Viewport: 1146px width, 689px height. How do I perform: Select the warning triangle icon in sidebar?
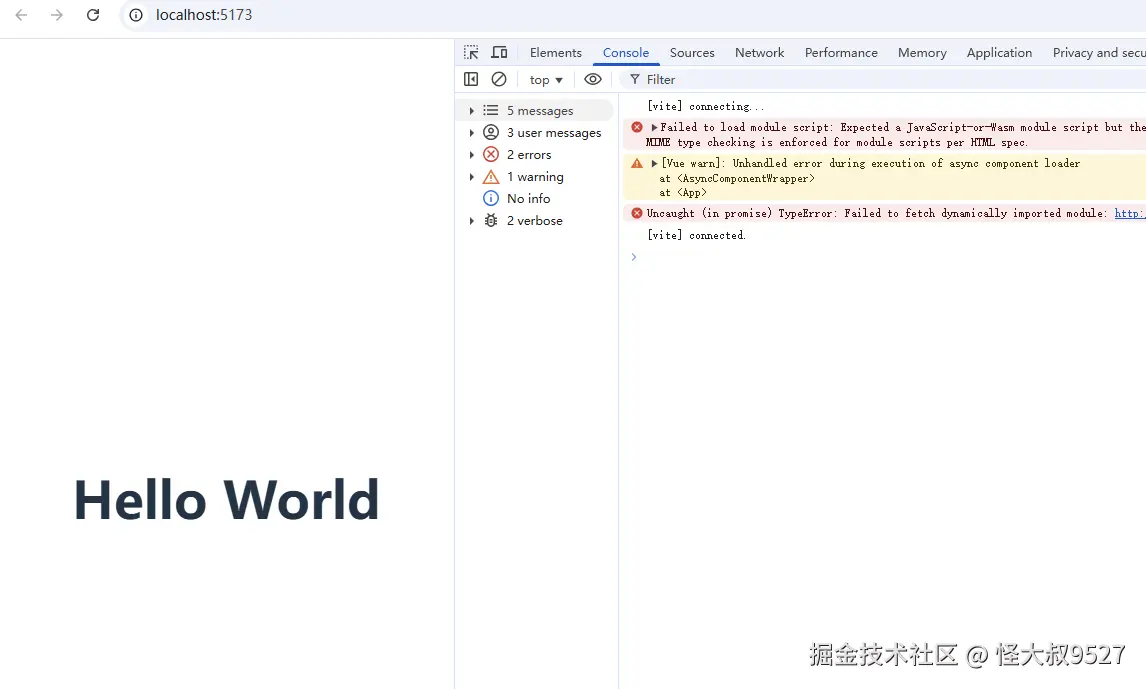(x=491, y=177)
